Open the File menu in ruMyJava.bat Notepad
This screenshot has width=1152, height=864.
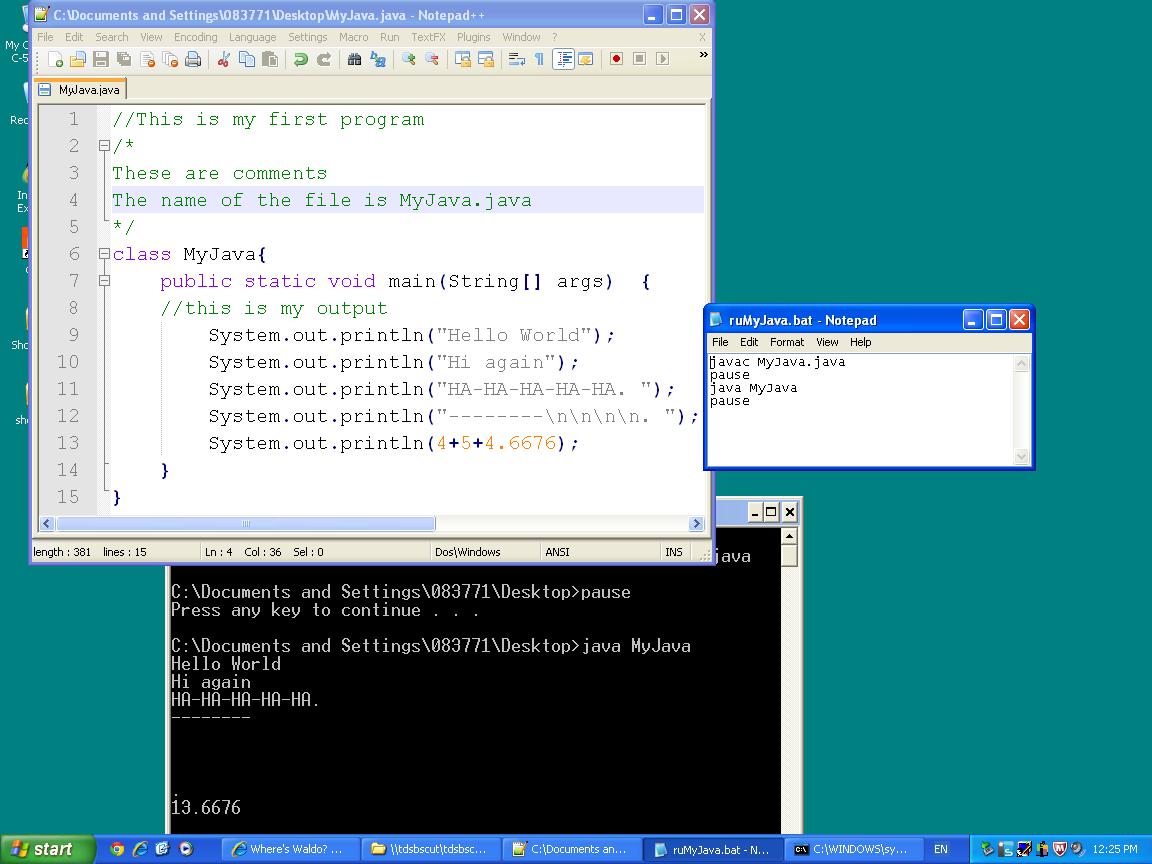pyautogui.click(x=720, y=342)
